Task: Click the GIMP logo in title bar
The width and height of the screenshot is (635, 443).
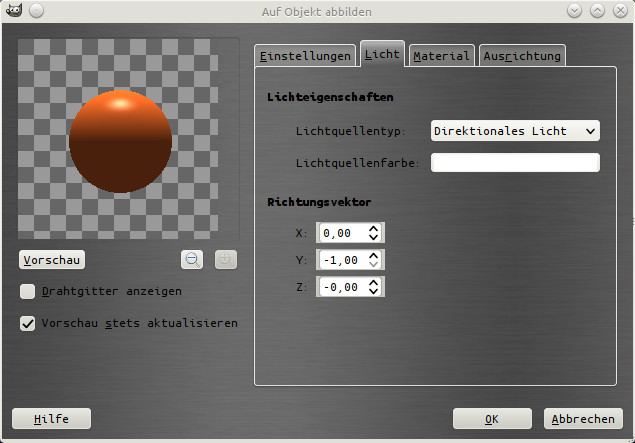Action: (x=11, y=10)
